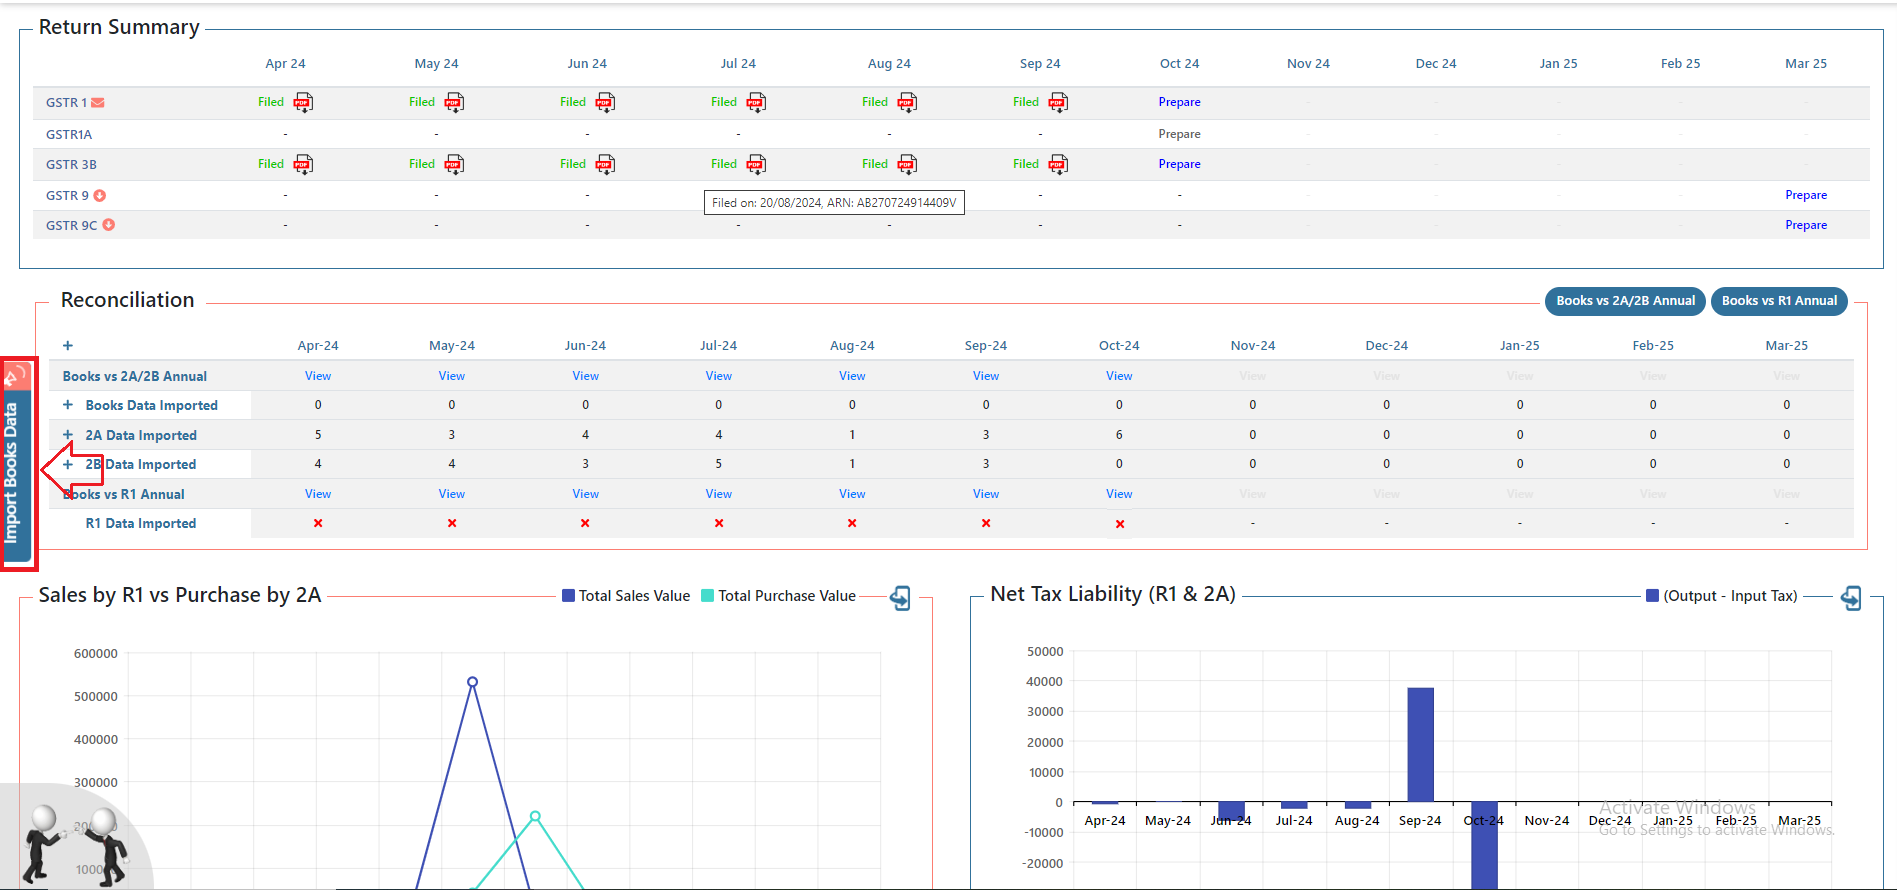Expand the 2B Data Imported row
This screenshot has height=890, width=1897.
68,464
